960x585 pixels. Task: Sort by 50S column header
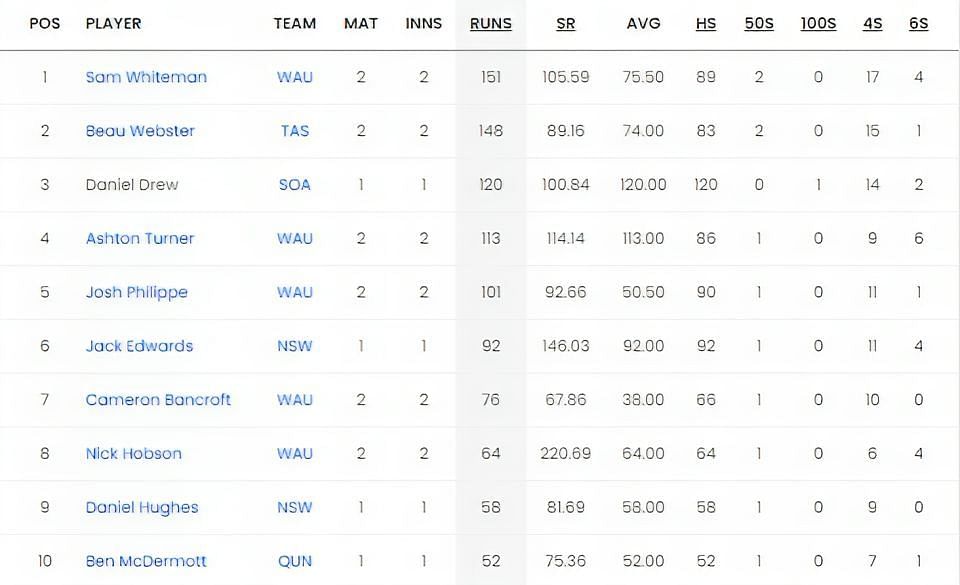(x=759, y=24)
